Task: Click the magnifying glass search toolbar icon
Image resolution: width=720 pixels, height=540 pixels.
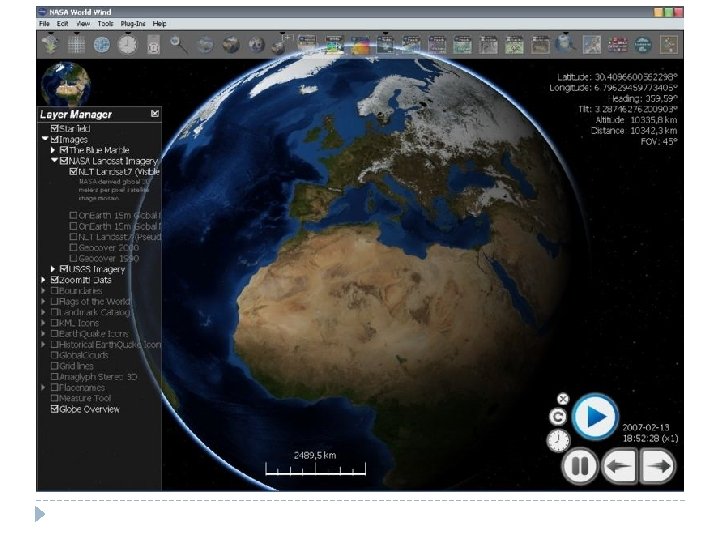Action: point(178,45)
